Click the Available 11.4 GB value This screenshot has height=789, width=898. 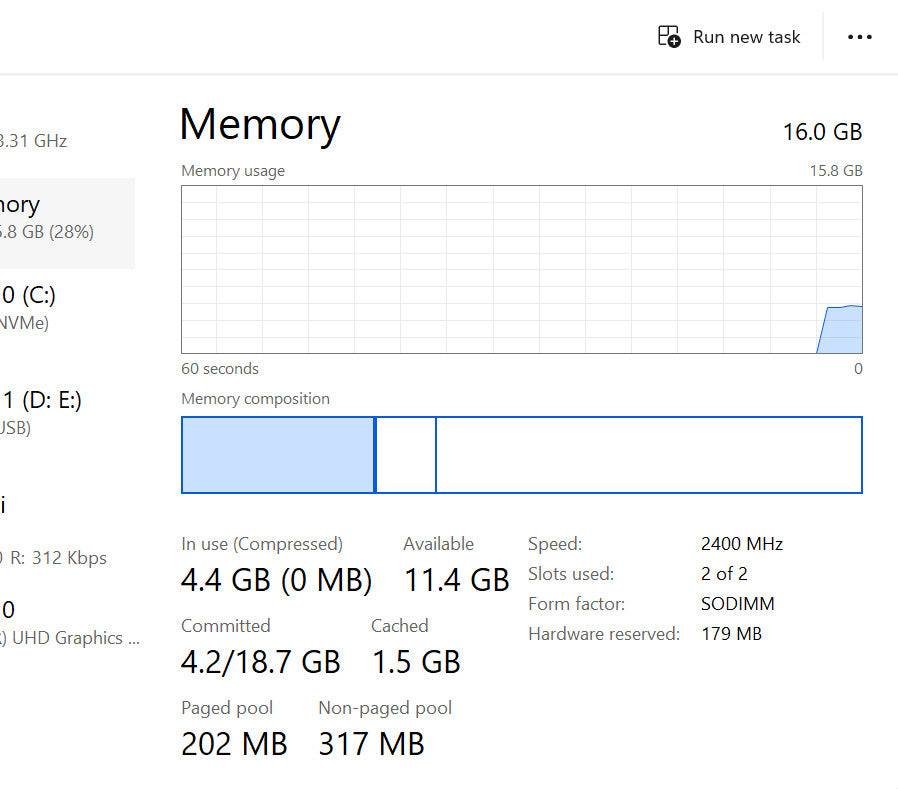[x=456, y=579]
